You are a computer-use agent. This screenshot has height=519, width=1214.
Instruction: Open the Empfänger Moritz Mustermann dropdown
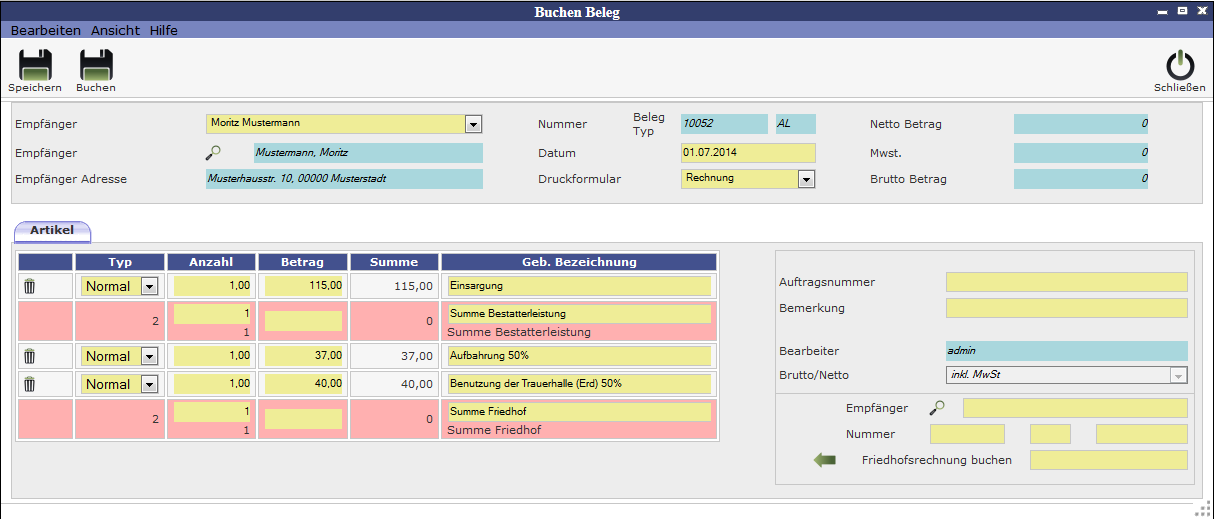[474, 124]
